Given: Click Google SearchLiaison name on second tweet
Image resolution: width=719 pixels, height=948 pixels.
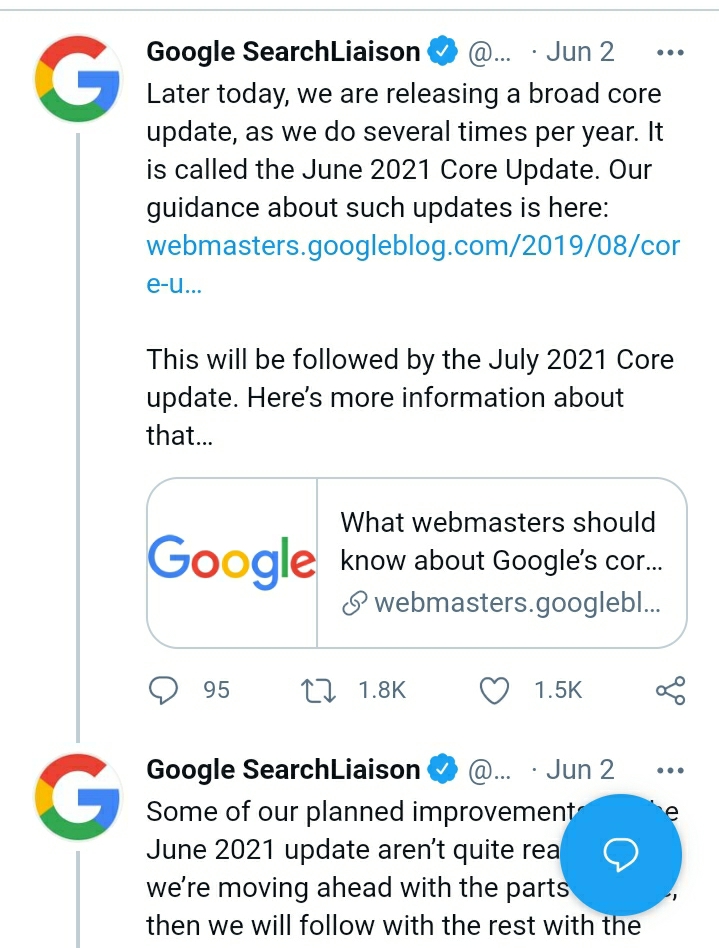Looking at the screenshot, I should tap(283, 770).
